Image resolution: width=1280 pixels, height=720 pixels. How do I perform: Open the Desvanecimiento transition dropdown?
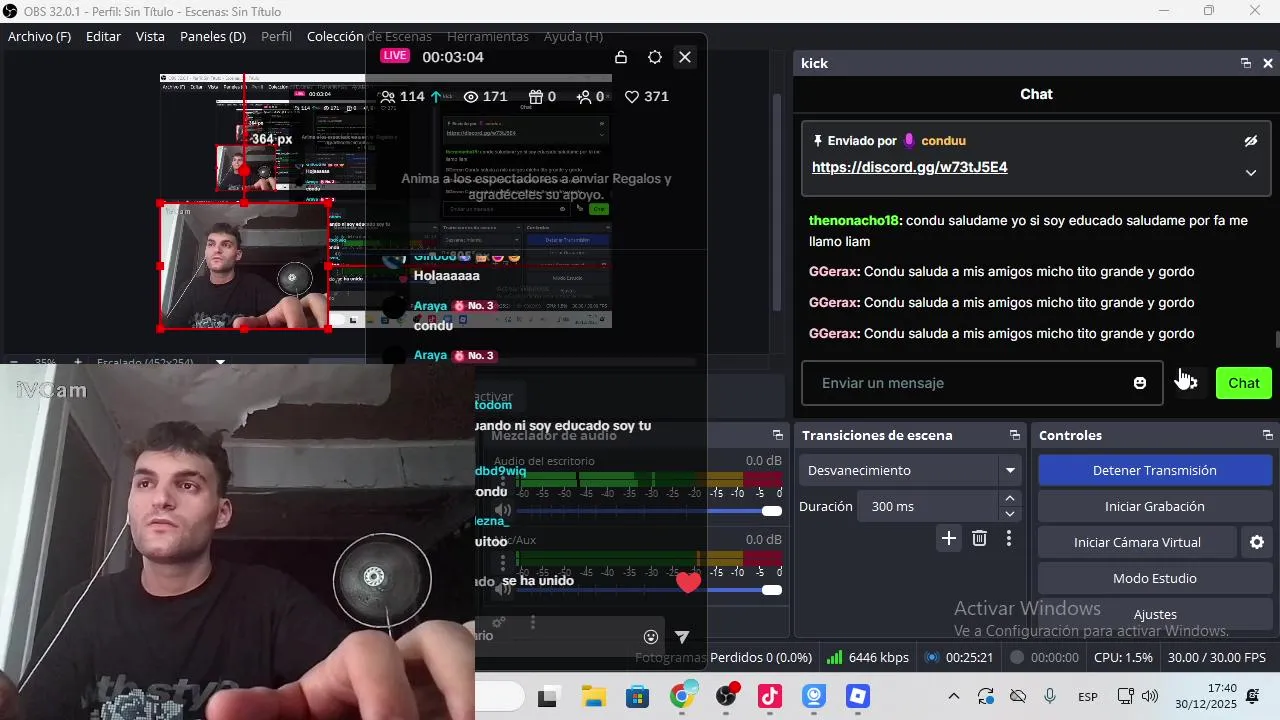click(910, 470)
